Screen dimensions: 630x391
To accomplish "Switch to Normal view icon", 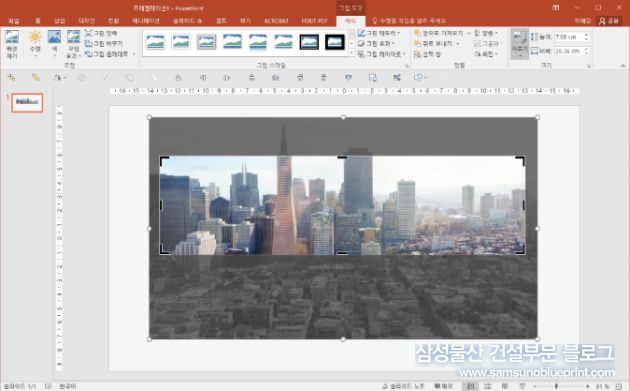I will pos(470,386).
